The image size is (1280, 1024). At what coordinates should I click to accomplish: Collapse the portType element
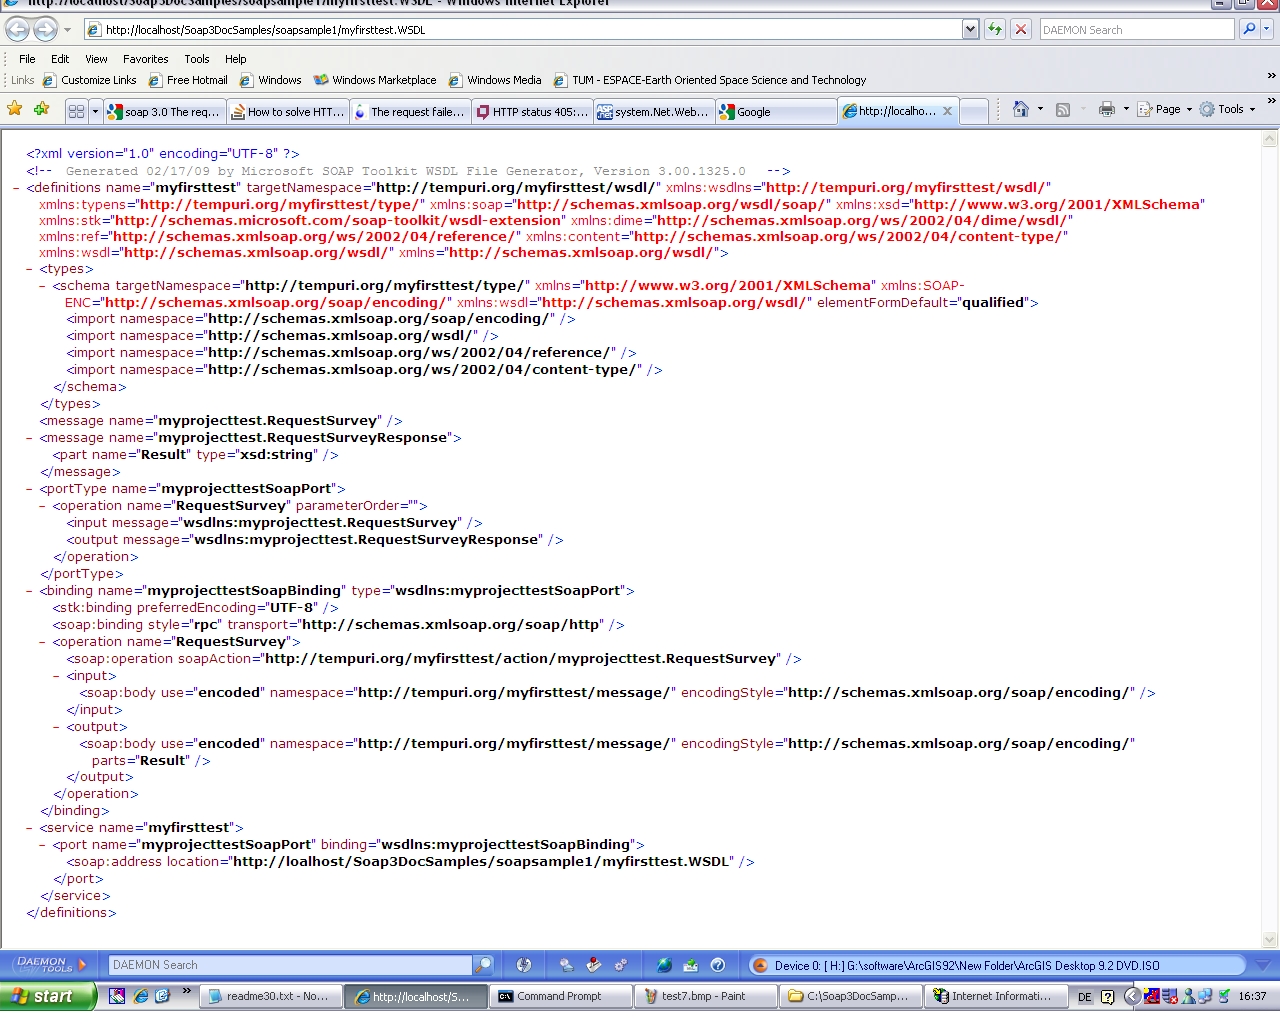(x=30, y=489)
